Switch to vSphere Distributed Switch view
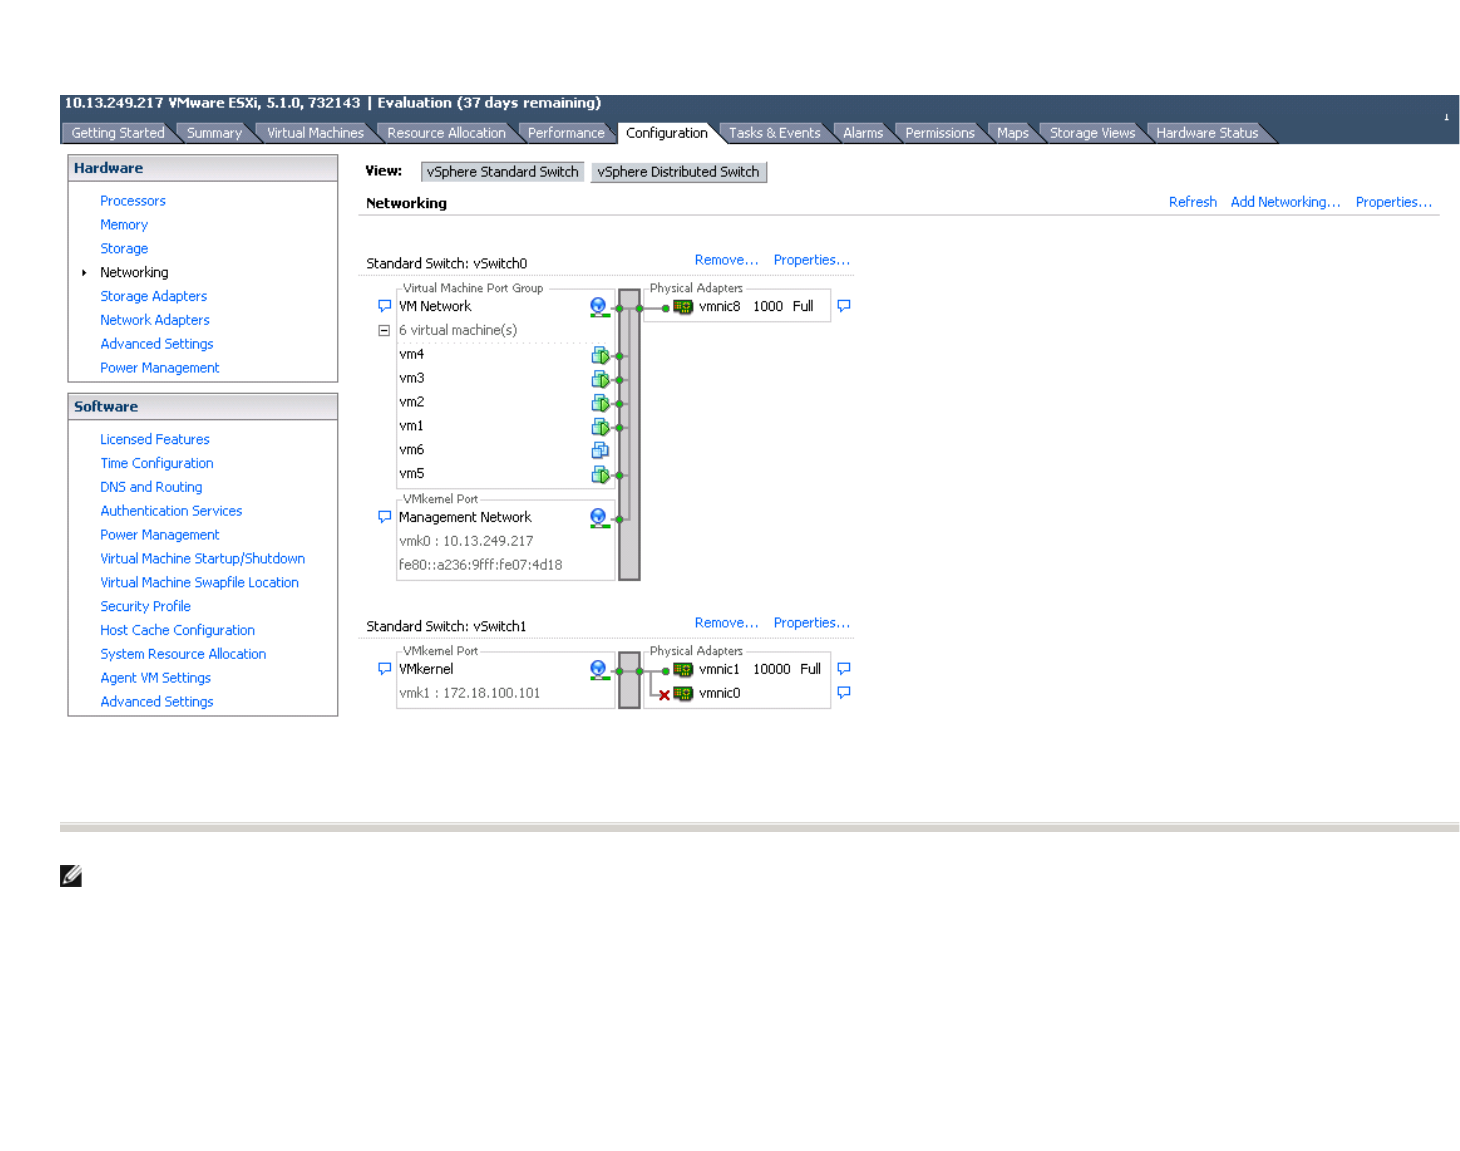The width and height of the screenshot is (1460, 1151). 678,172
